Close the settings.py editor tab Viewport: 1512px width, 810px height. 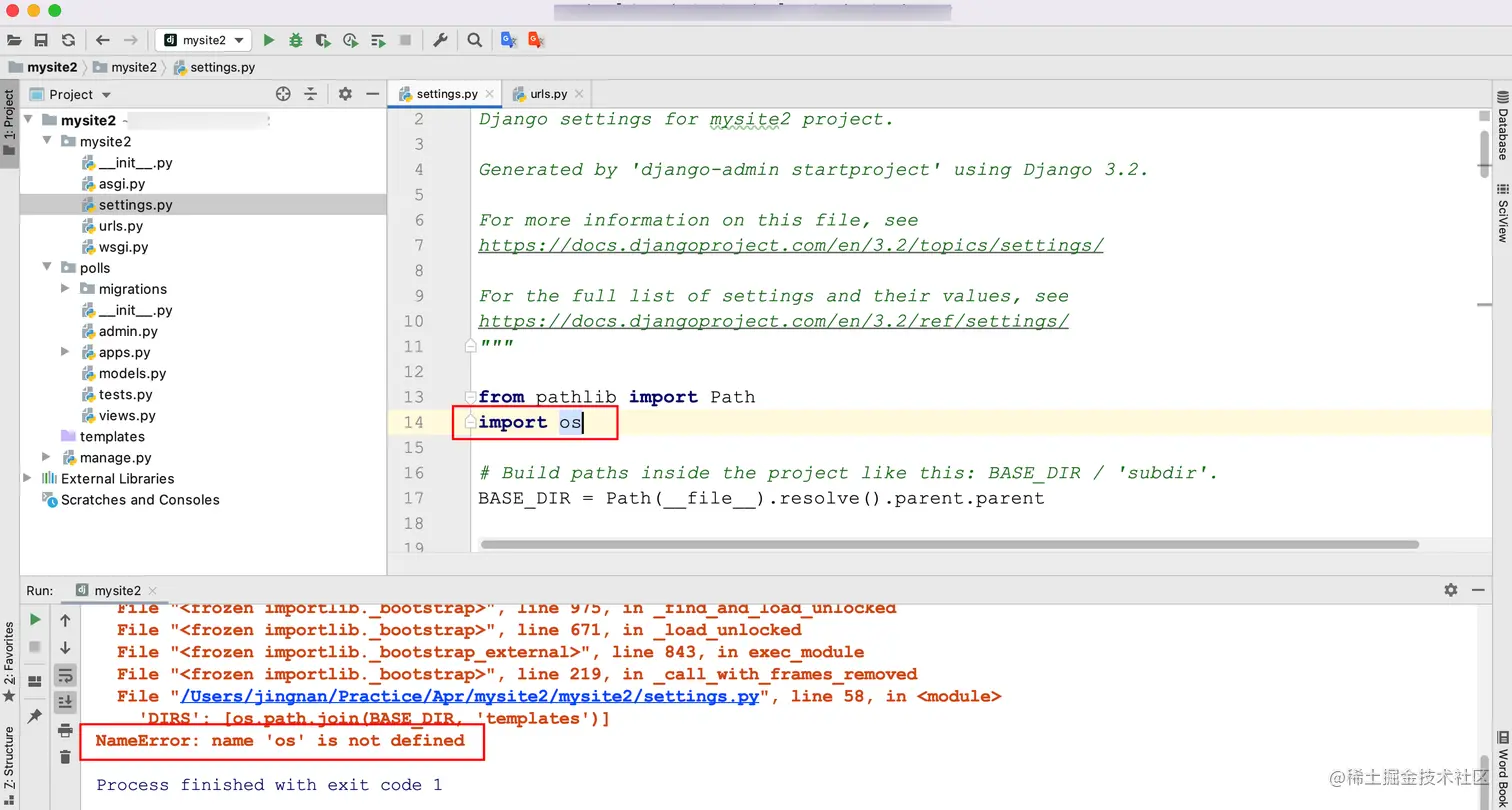[490, 94]
